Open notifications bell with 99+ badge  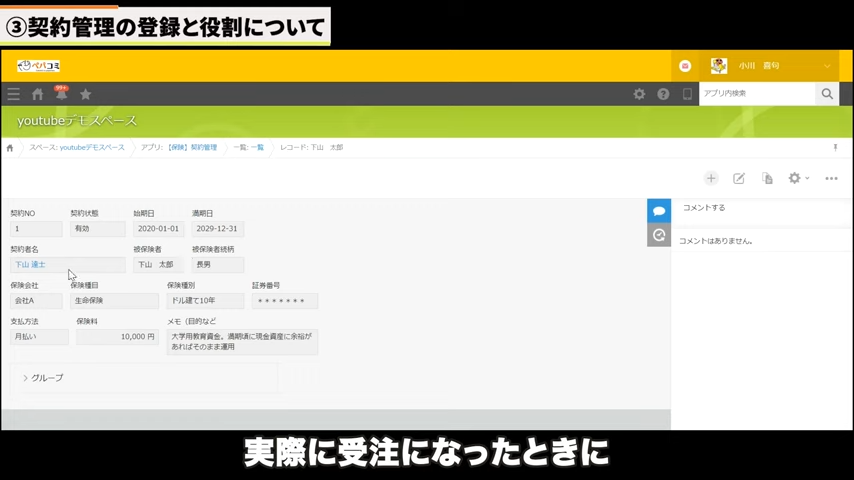tap(62, 94)
